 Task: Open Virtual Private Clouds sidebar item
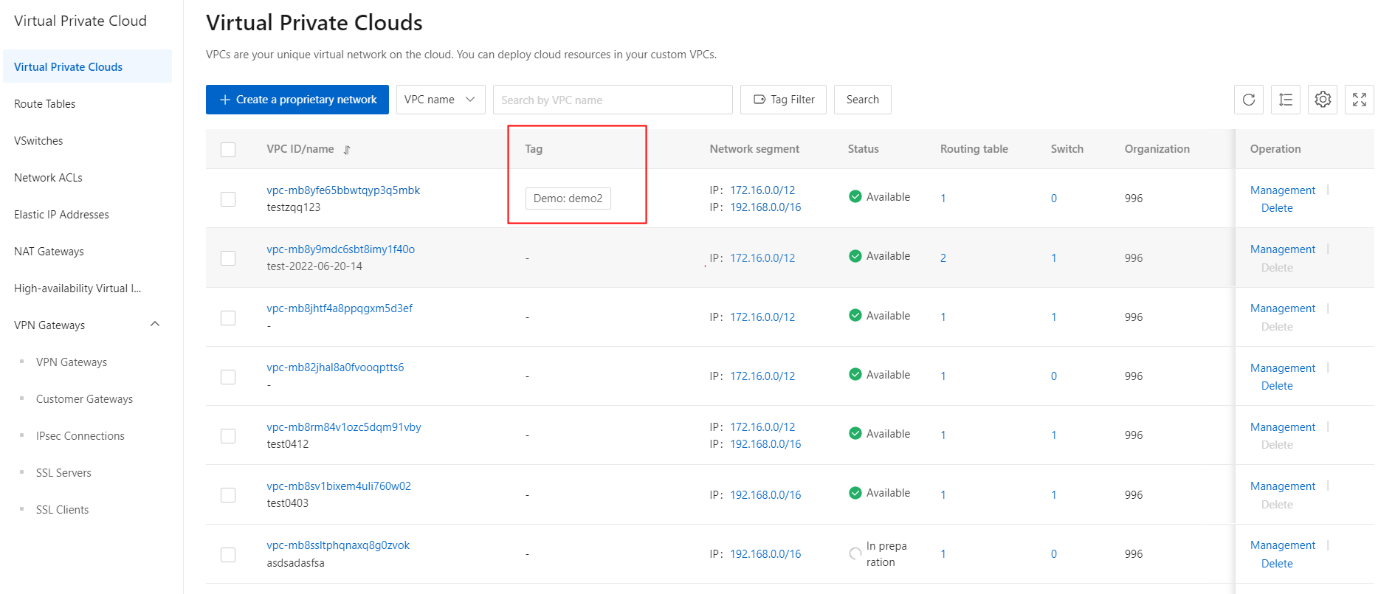[x=86, y=67]
